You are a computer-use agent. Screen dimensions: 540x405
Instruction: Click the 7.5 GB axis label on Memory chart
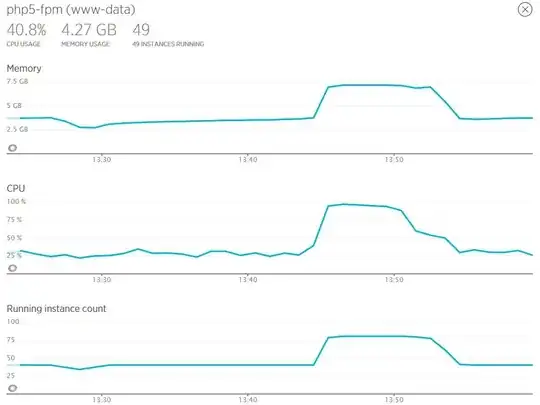[17, 82]
